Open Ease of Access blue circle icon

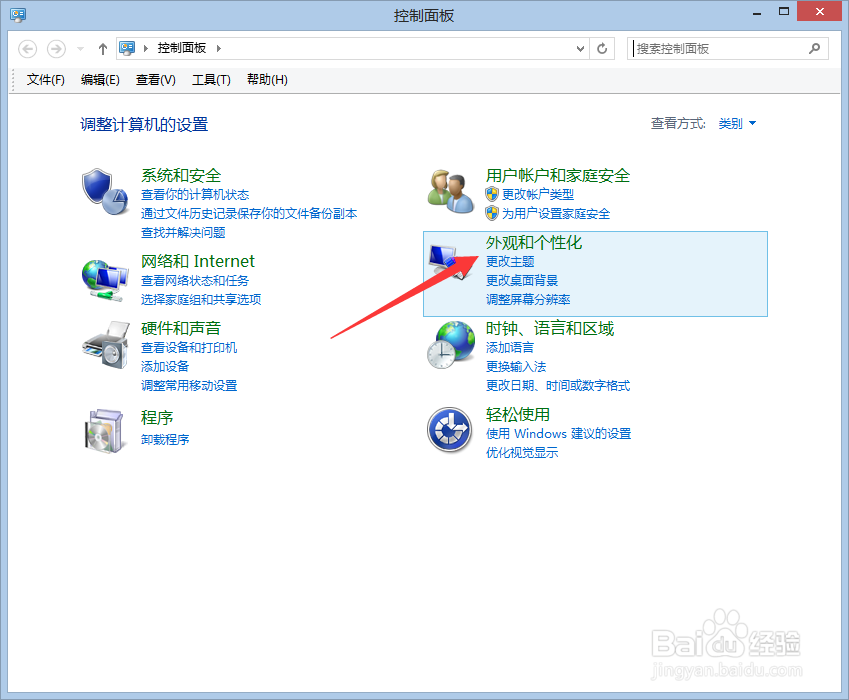pyautogui.click(x=449, y=430)
